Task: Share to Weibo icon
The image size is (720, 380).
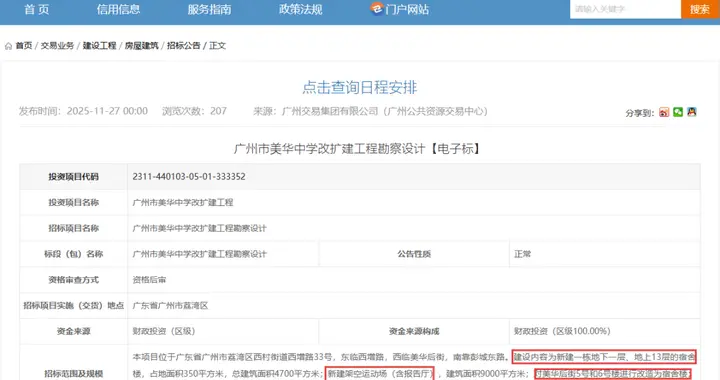Action: click(x=664, y=112)
